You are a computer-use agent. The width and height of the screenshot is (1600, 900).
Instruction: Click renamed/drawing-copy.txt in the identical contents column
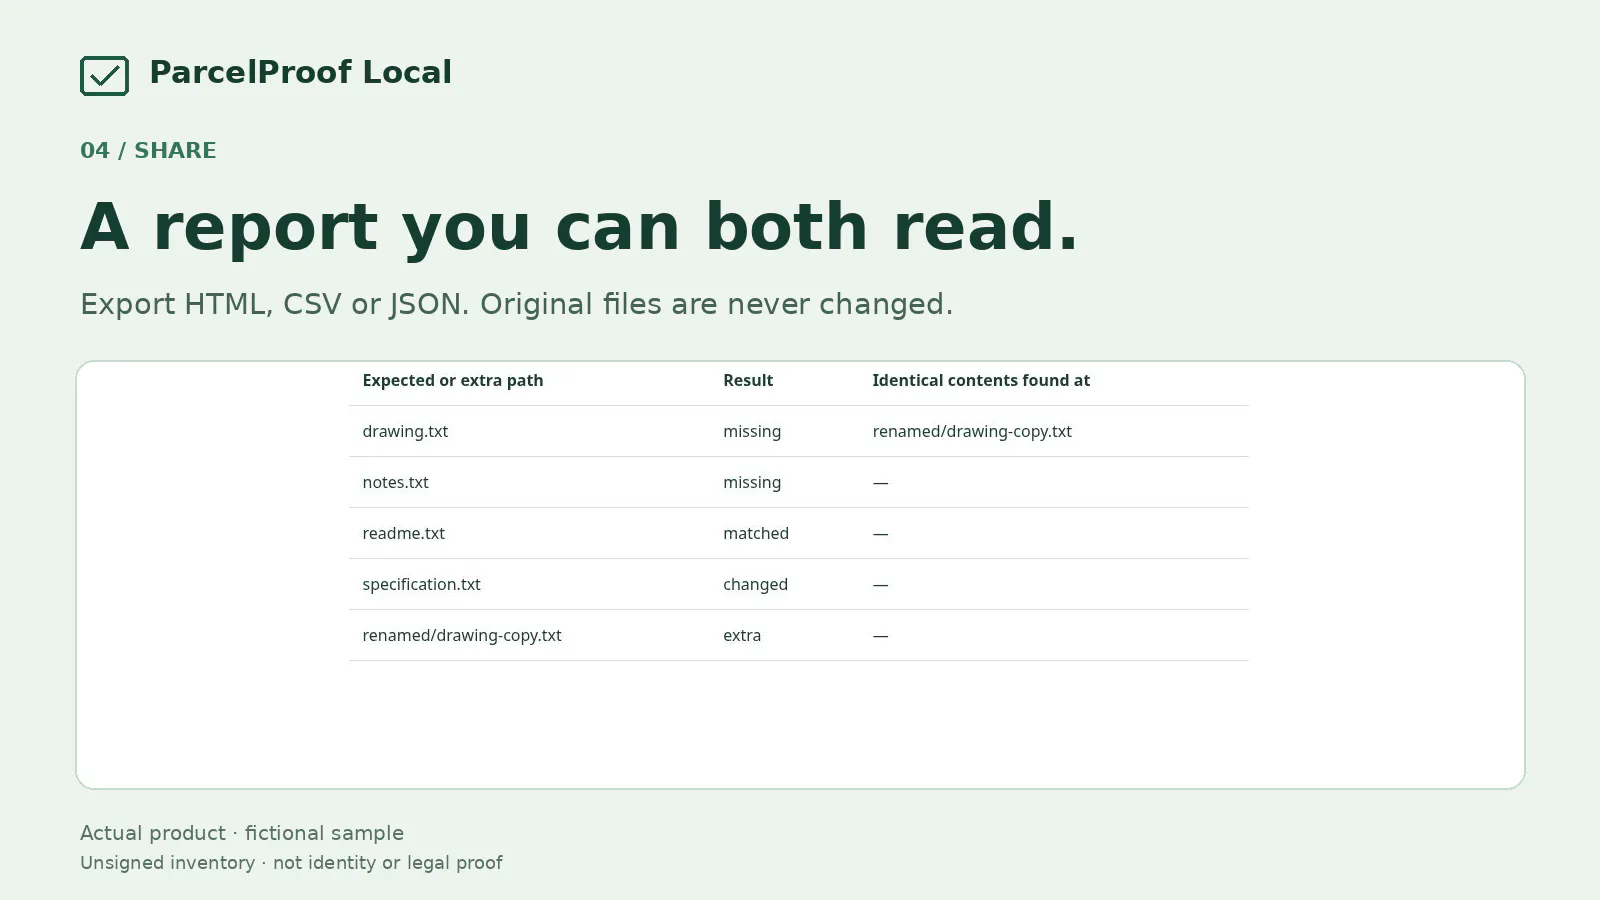pyautogui.click(x=972, y=431)
